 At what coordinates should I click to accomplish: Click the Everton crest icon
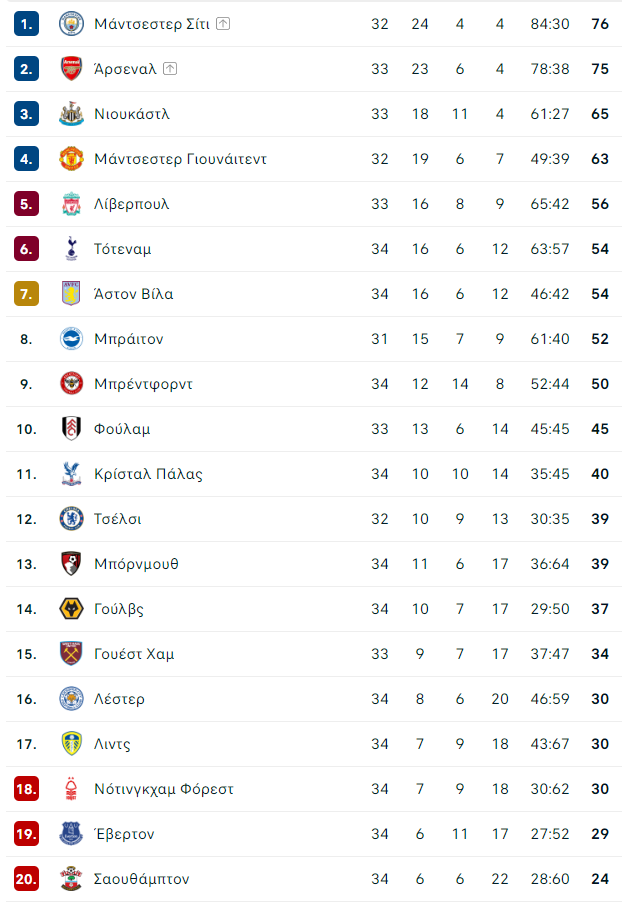71,834
